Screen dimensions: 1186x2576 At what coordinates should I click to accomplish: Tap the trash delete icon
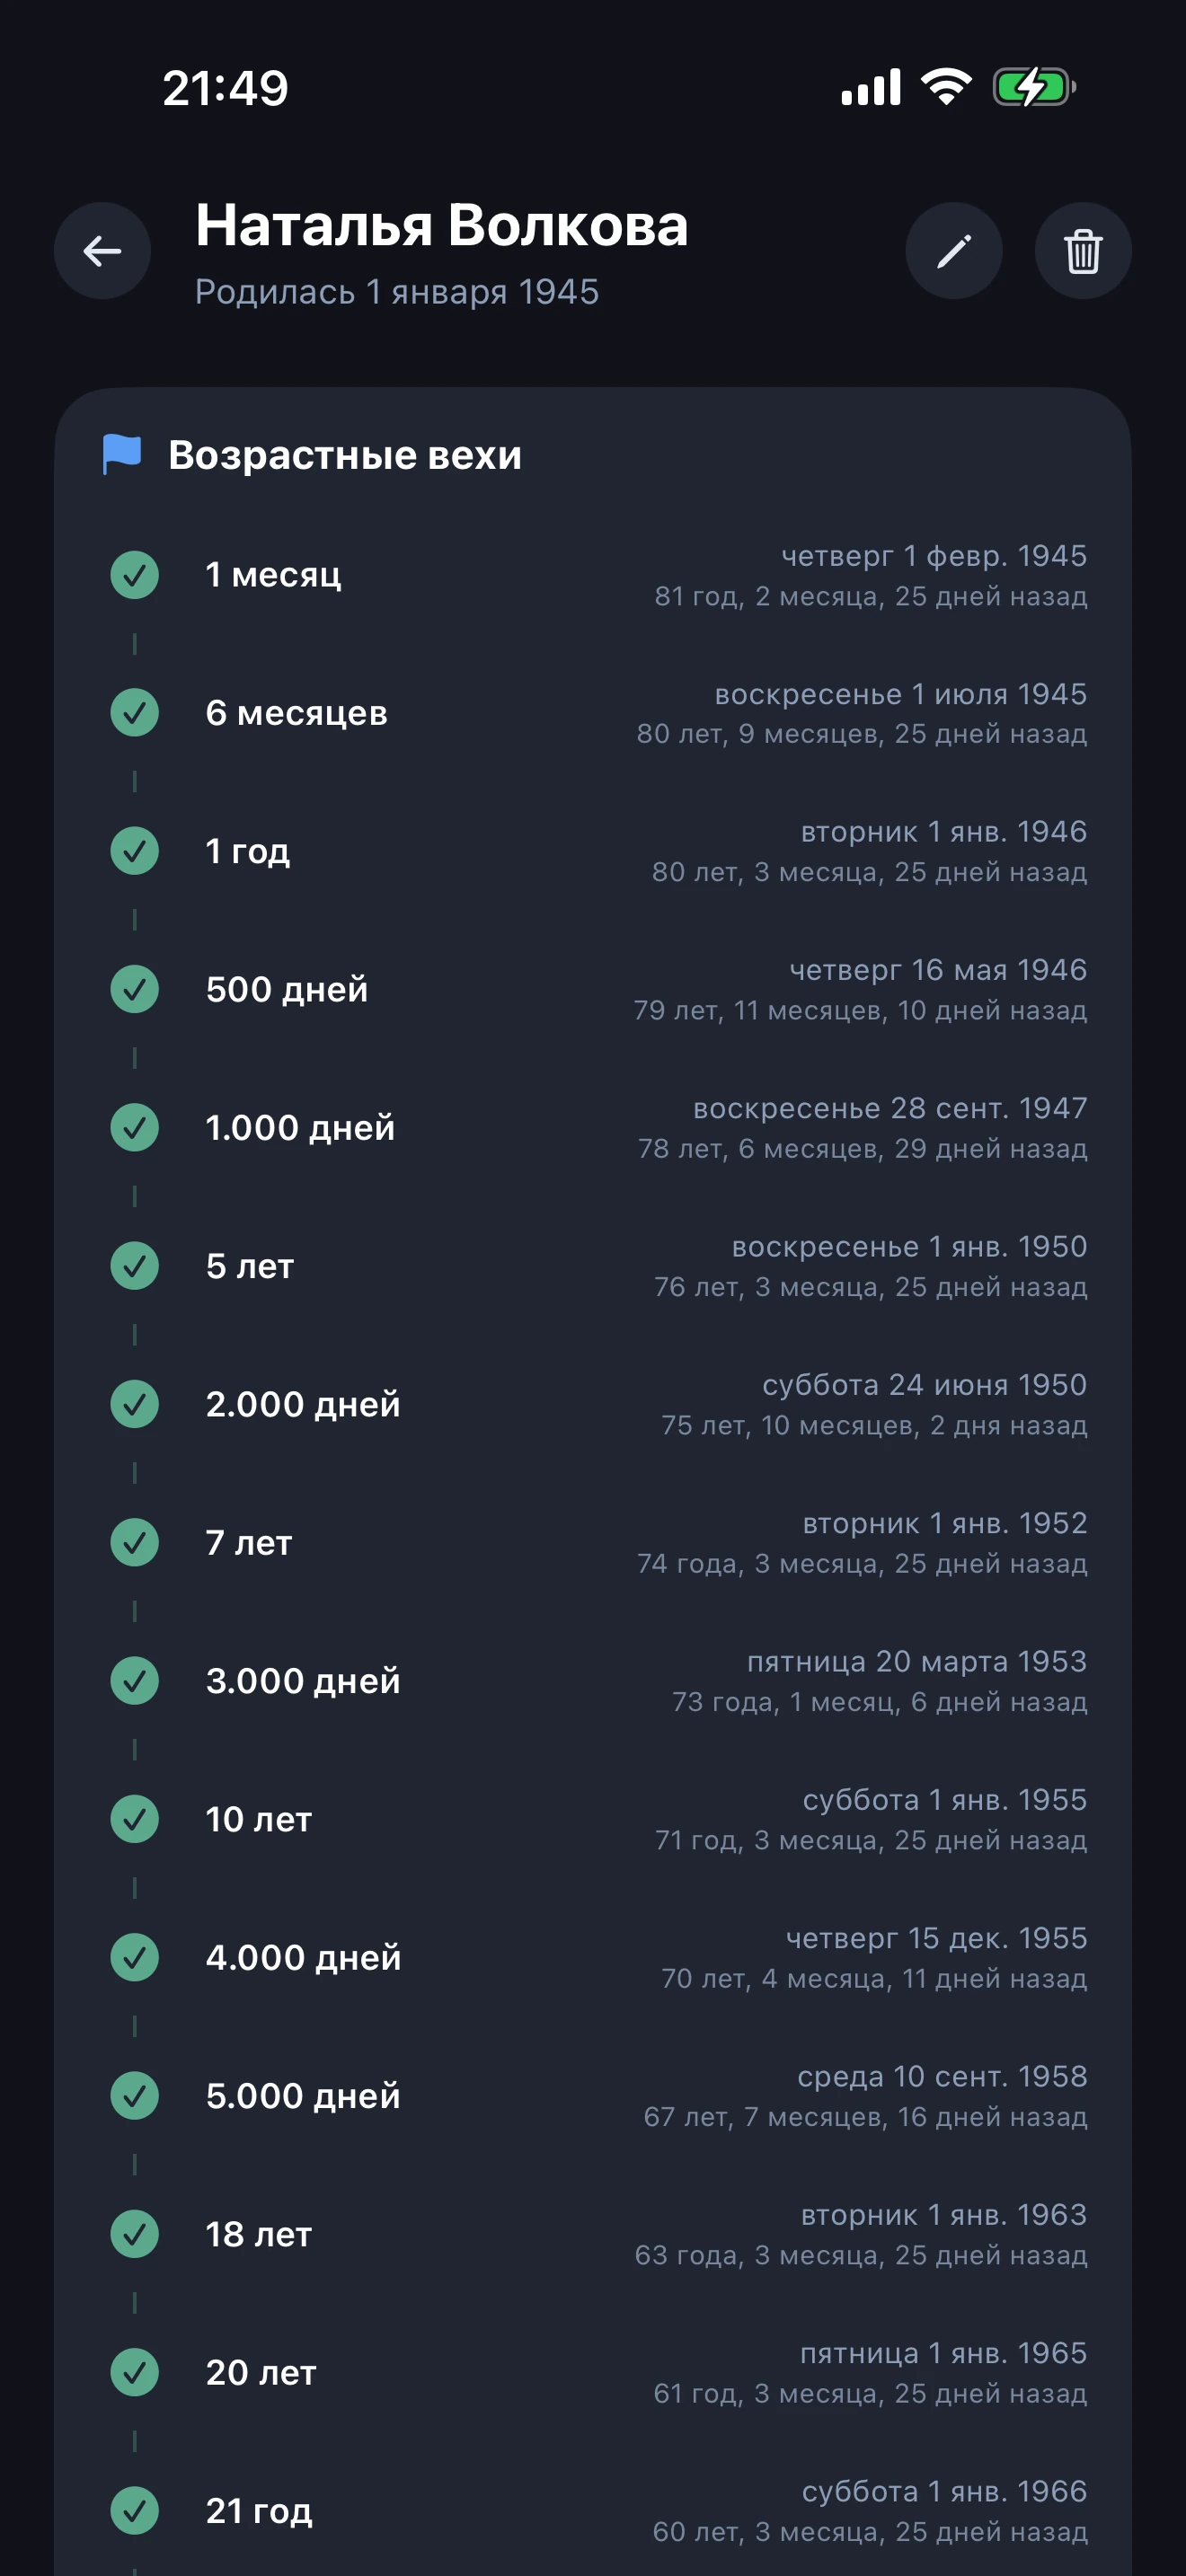tap(1082, 251)
